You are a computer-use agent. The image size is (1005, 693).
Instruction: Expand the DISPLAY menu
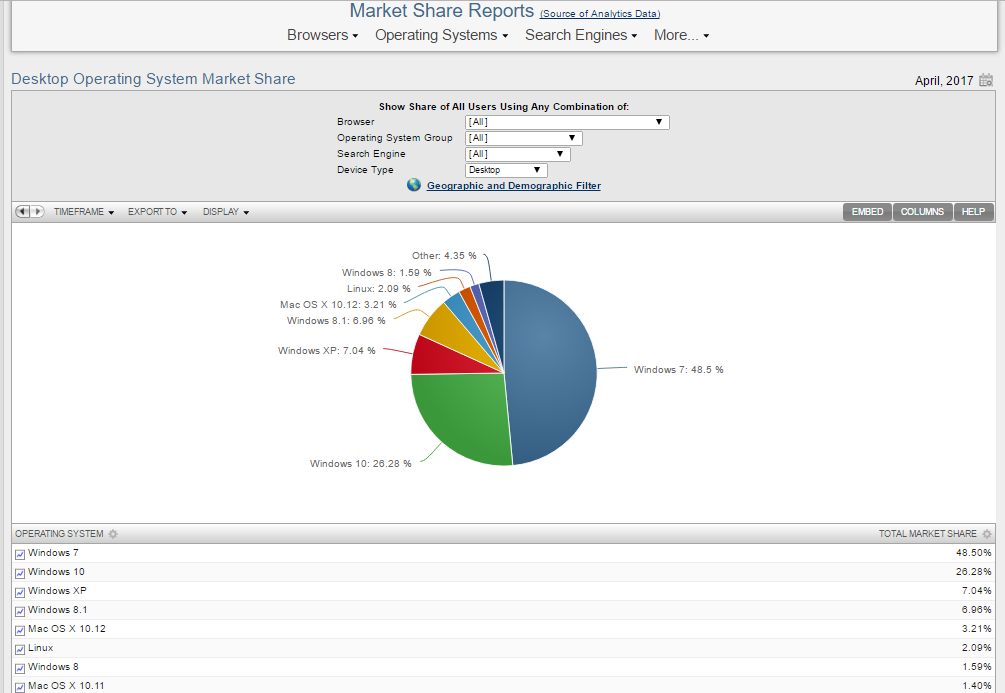coord(226,212)
